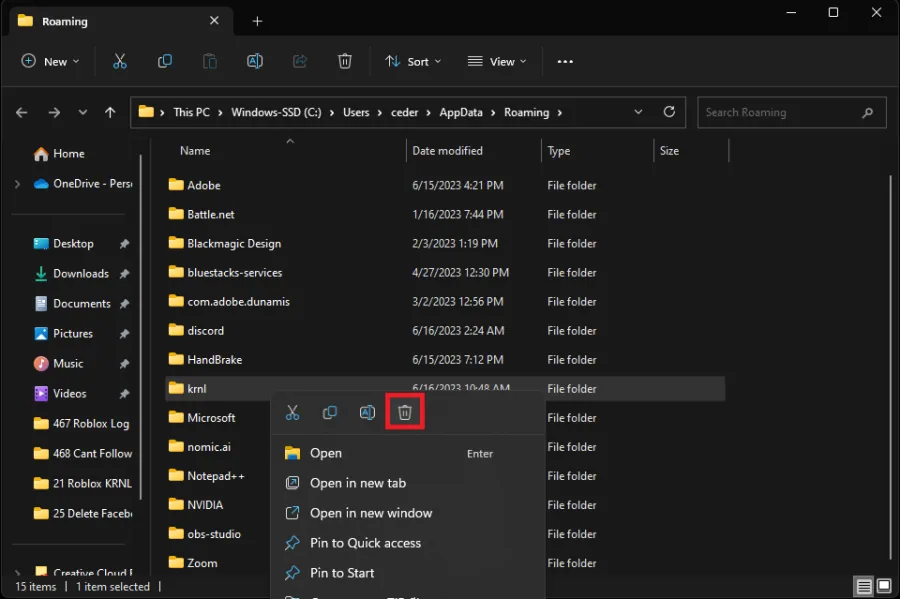
Task: Click the Search Roaming field
Action: (x=791, y=112)
